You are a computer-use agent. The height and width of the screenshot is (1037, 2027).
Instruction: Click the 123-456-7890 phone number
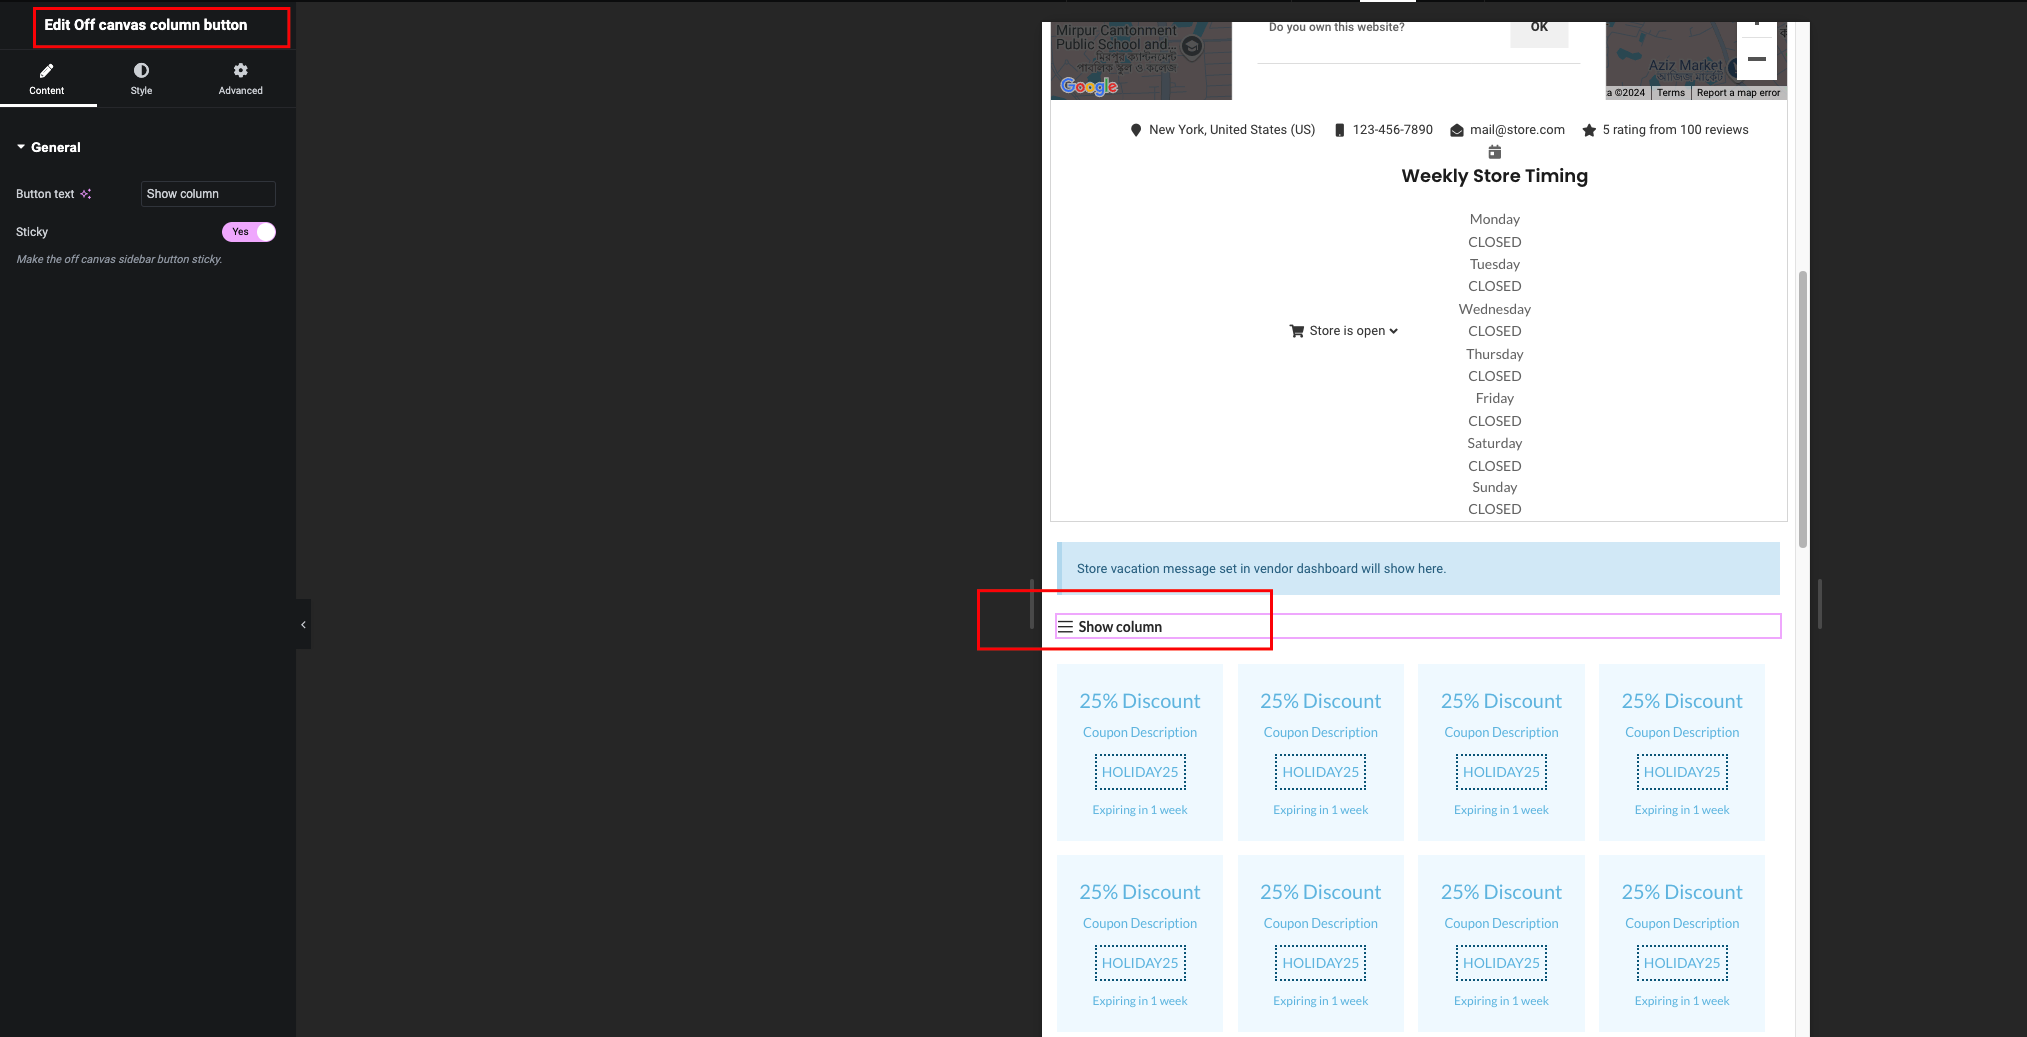pyautogui.click(x=1393, y=130)
